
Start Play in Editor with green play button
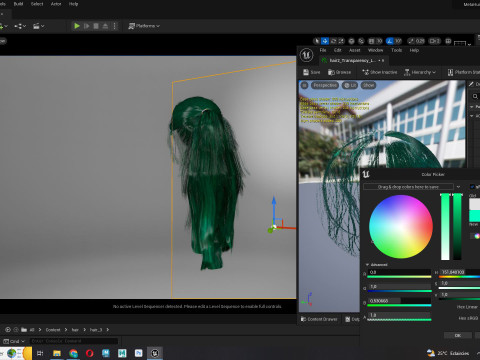click(77, 26)
